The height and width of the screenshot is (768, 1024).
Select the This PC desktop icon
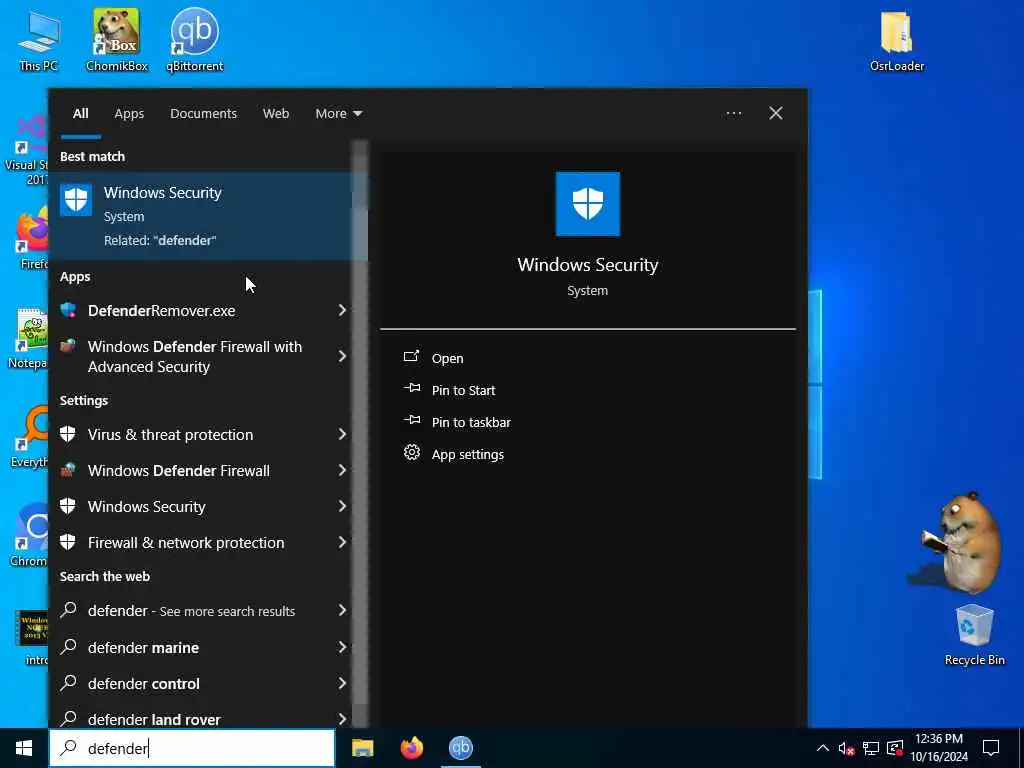pos(38,40)
